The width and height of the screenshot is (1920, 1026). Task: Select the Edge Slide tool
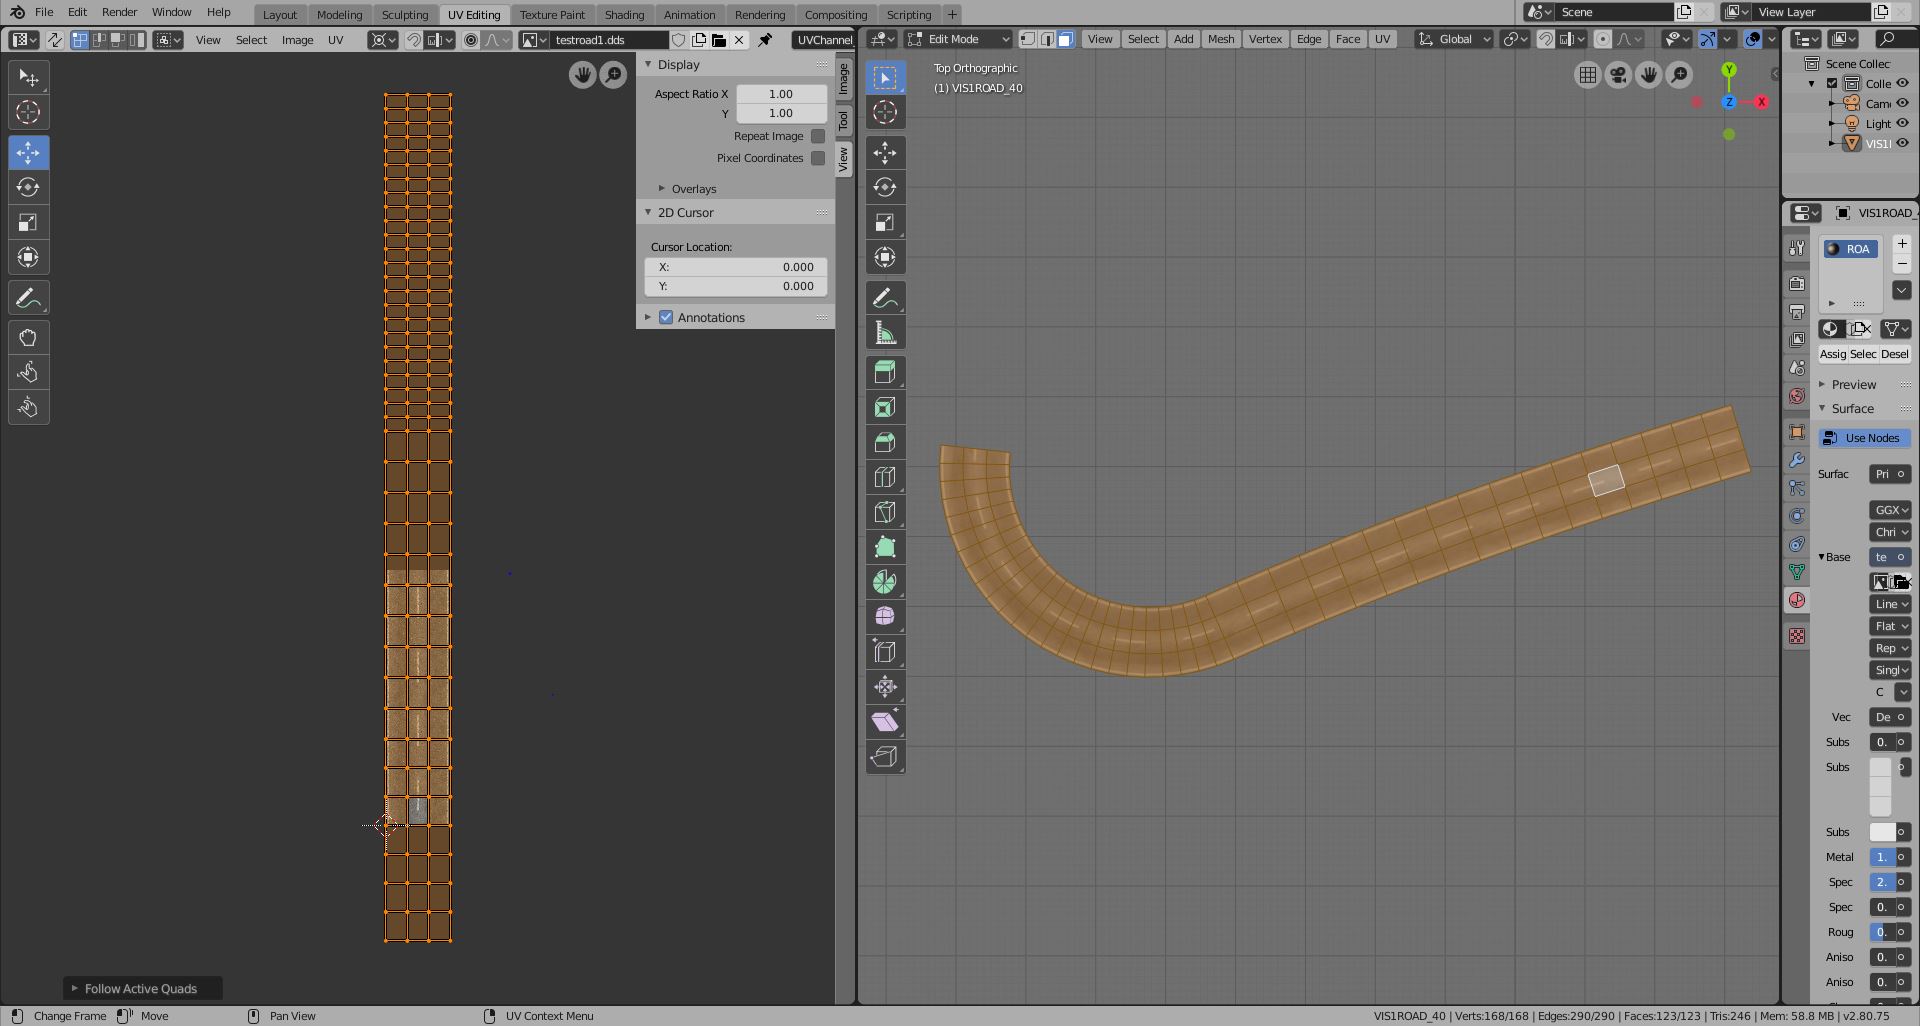pyautogui.click(x=885, y=652)
